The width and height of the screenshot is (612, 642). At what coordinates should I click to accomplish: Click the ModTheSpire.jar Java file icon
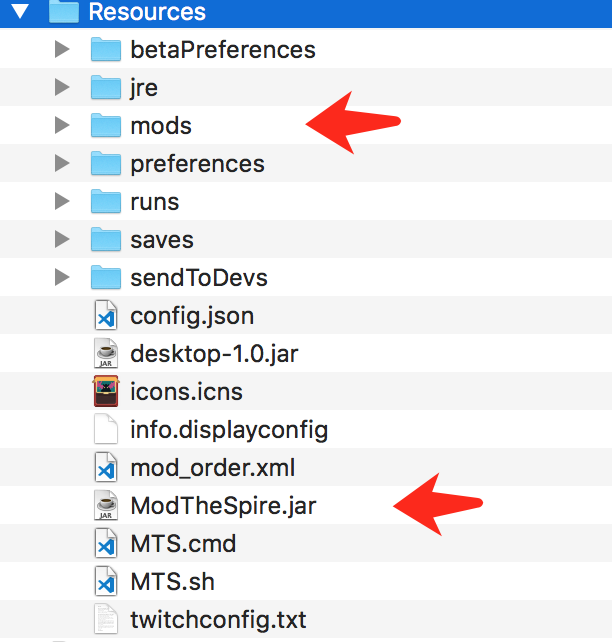point(105,506)
